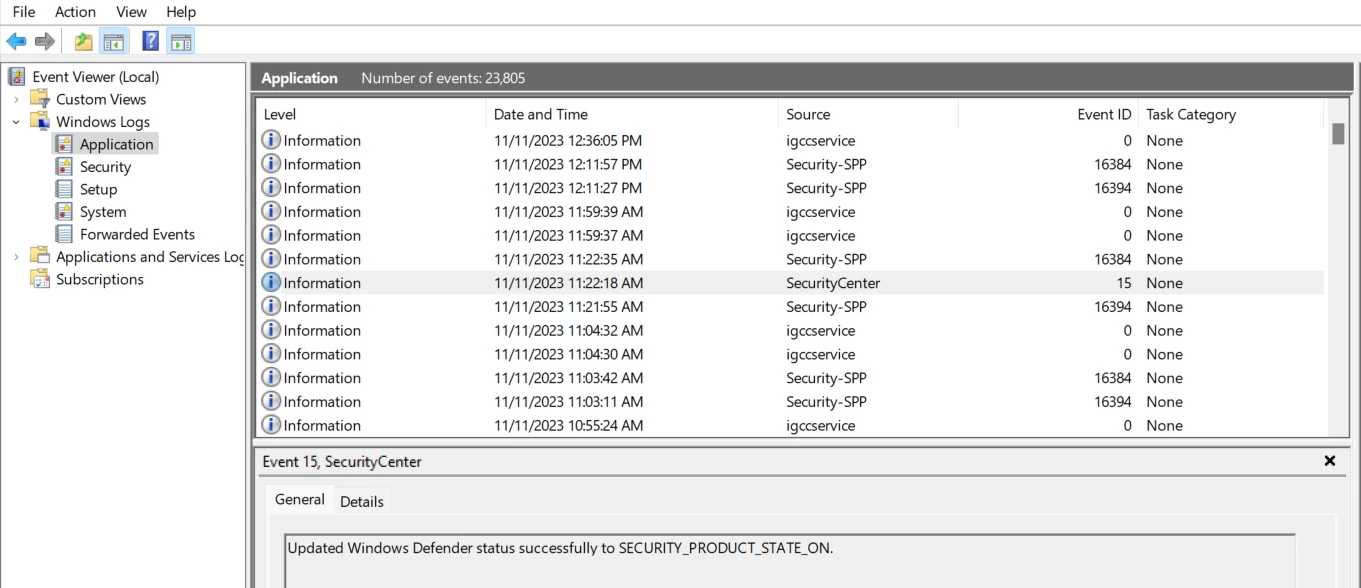Switch to the Details tab

point(362,502)
